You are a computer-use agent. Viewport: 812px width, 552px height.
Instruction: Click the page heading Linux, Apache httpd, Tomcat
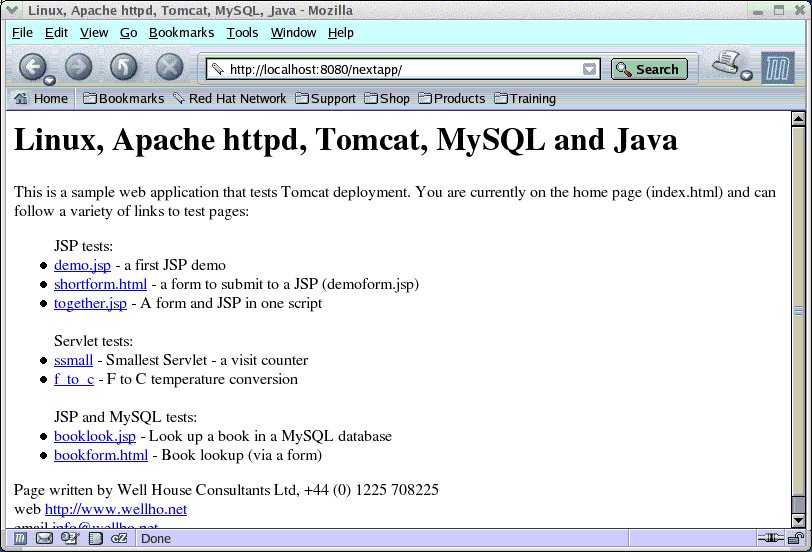345,140
